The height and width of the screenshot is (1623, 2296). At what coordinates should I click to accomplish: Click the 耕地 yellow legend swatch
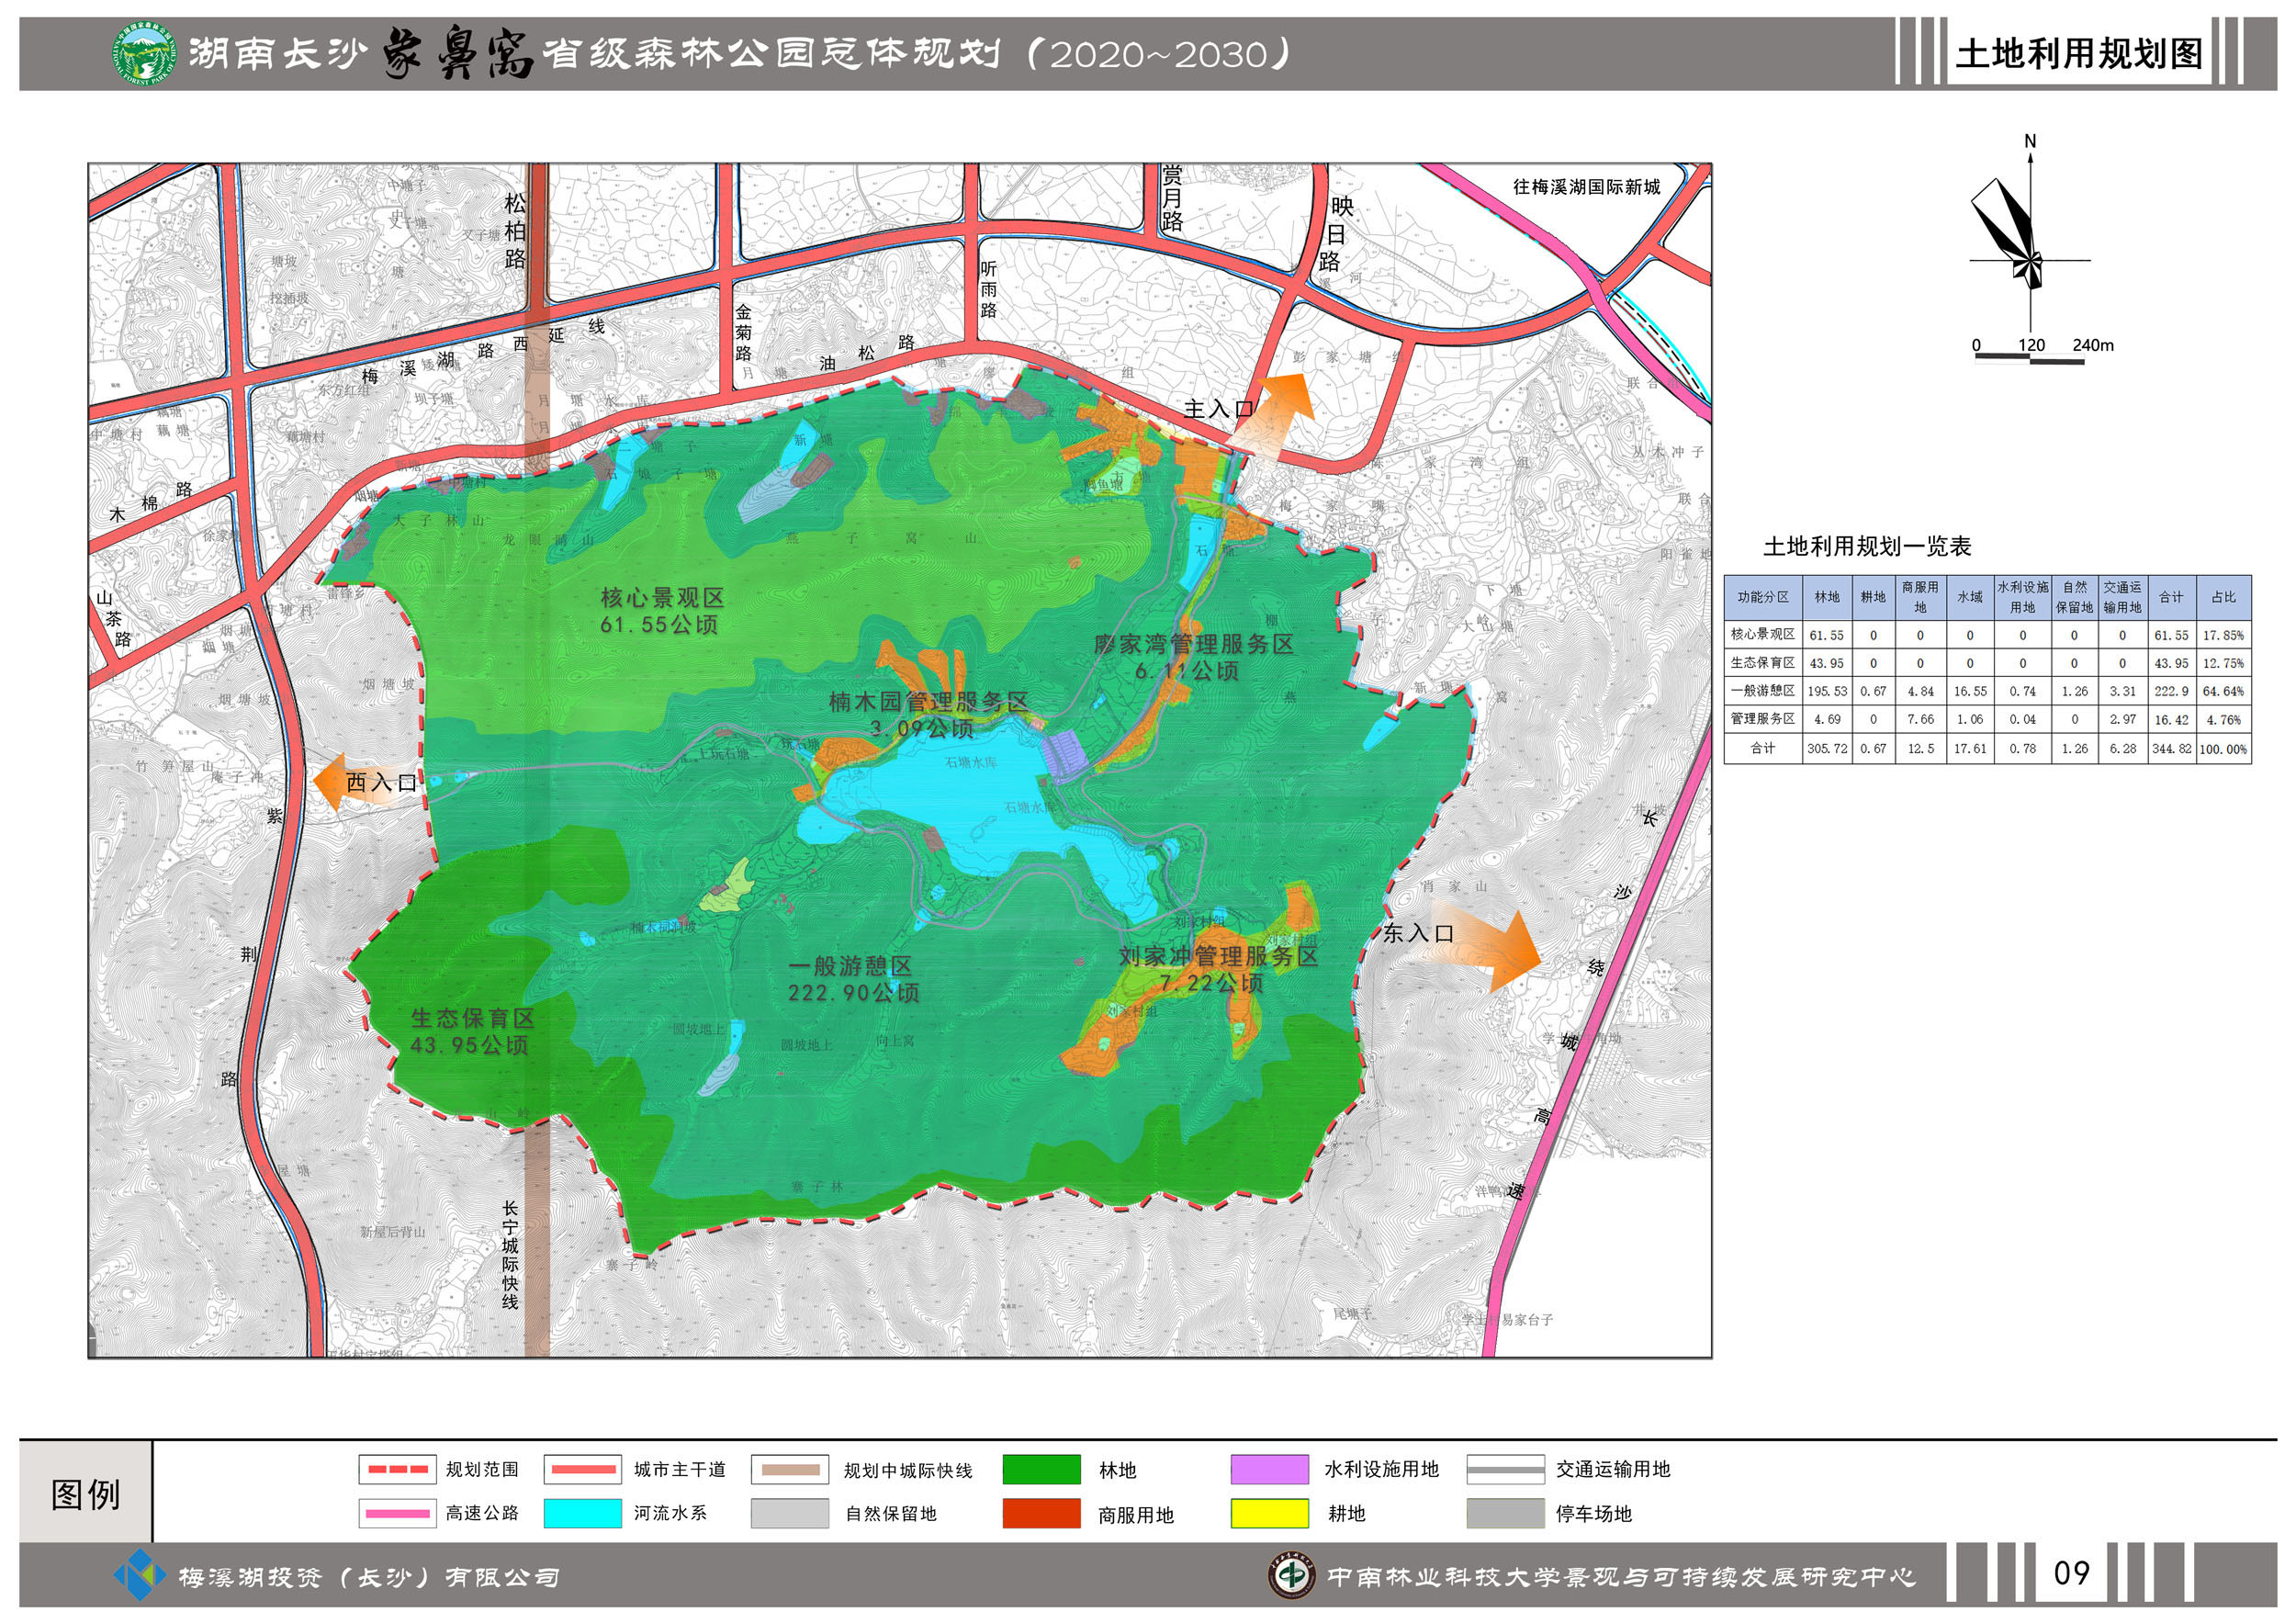tap(1270, 1513)
